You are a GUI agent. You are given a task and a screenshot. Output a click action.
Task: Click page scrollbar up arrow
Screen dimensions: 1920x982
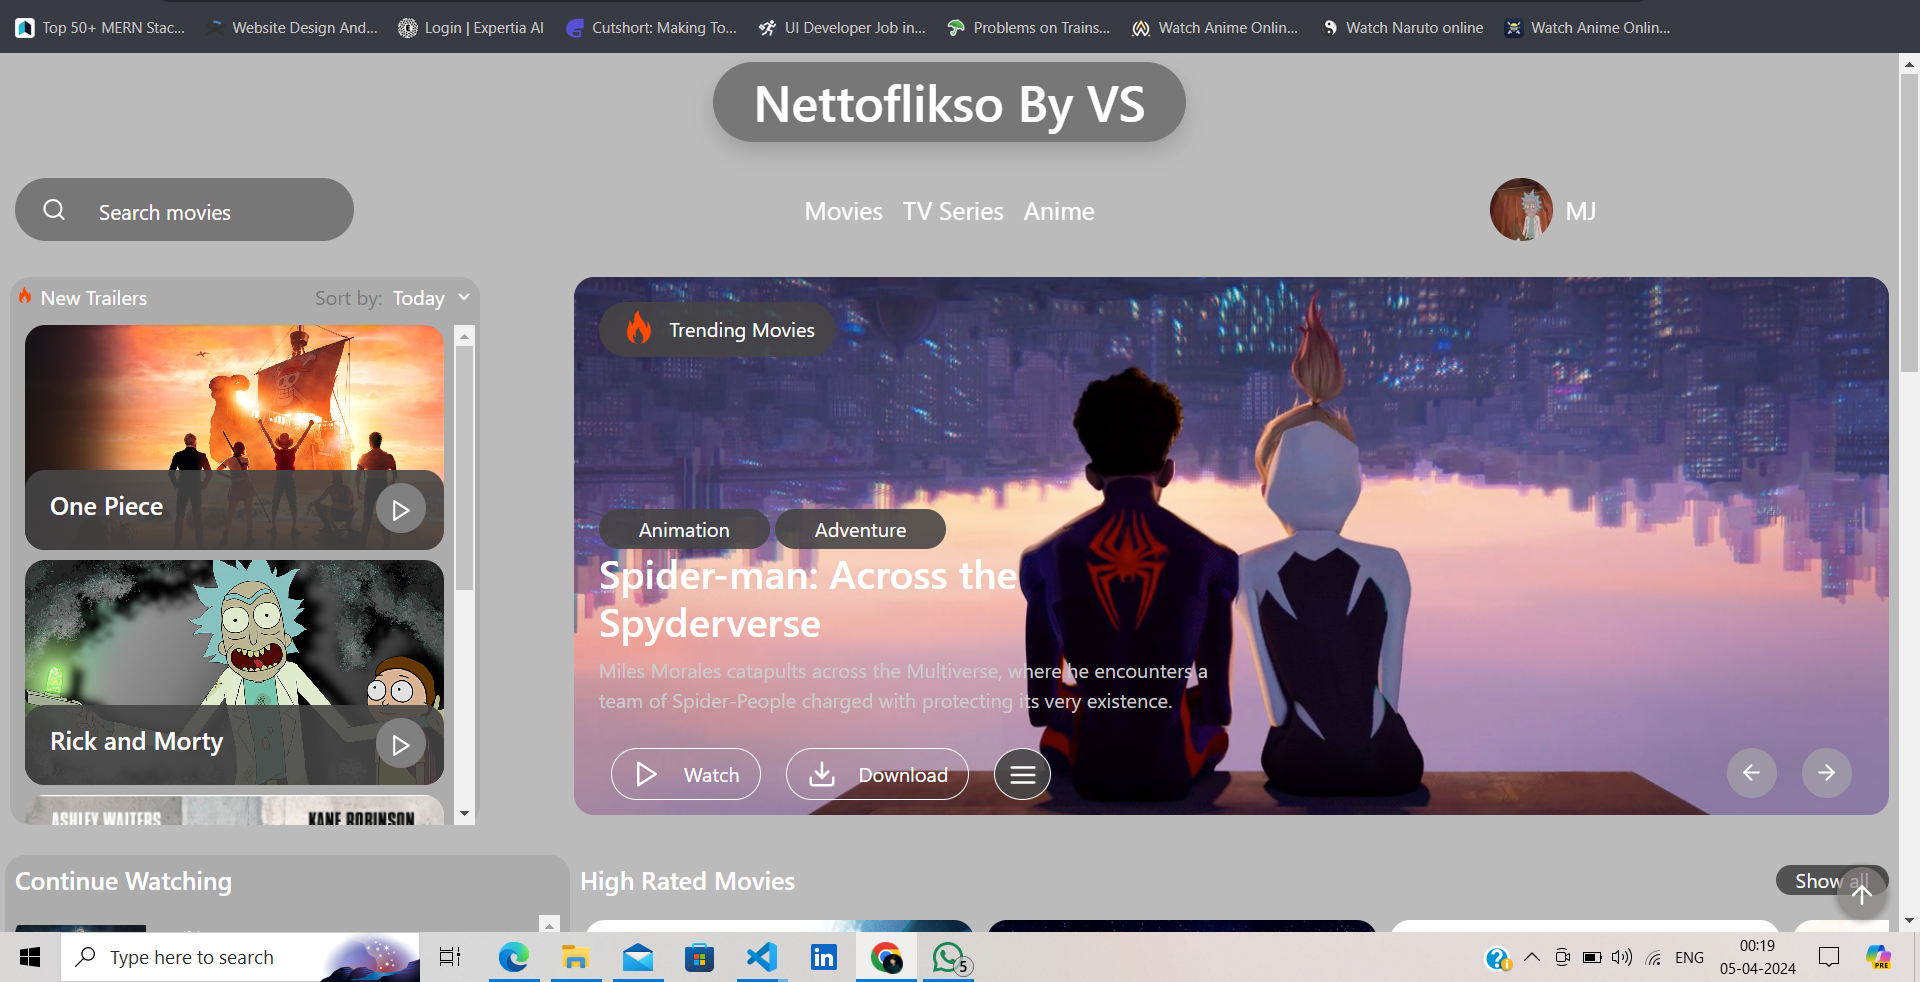click(x=1909, y=63)
